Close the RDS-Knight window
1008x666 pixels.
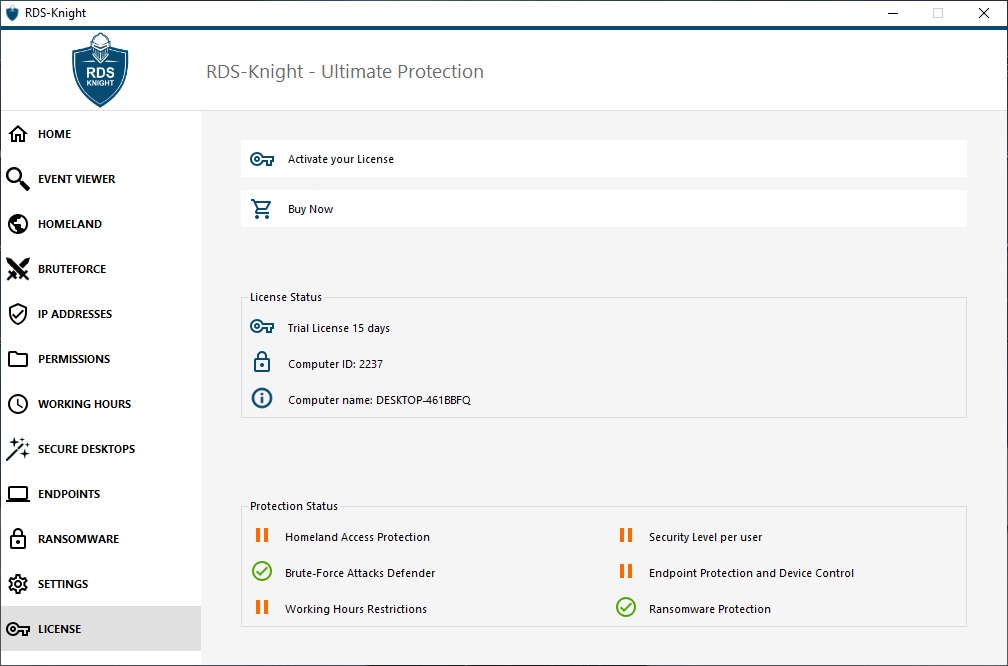click(984, 14)
